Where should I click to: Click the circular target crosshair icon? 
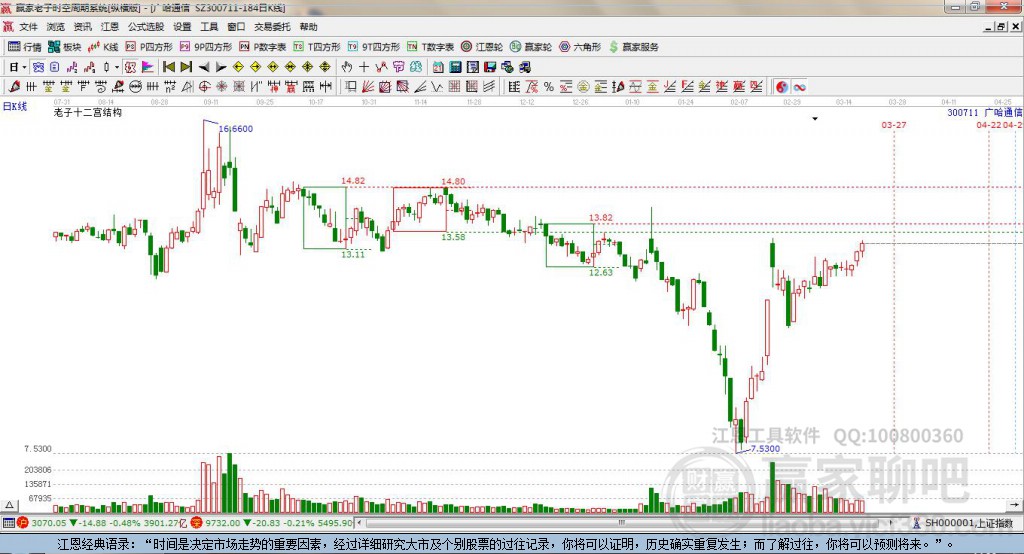coord(204,86)
